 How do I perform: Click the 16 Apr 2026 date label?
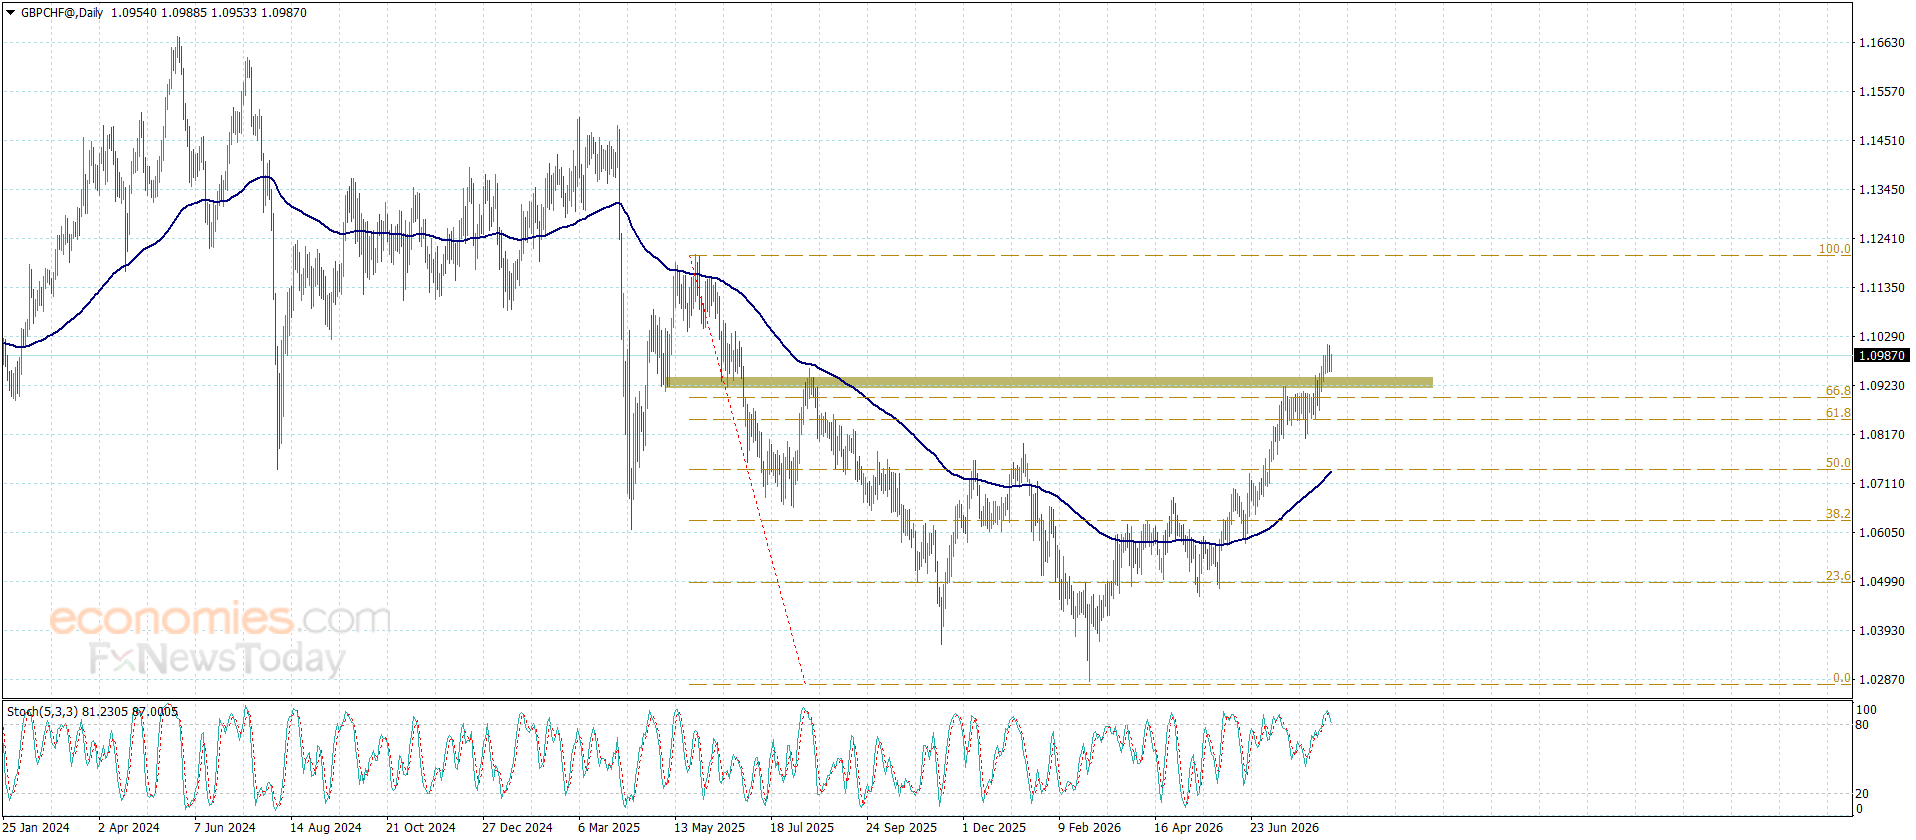tap(1188, 828)
